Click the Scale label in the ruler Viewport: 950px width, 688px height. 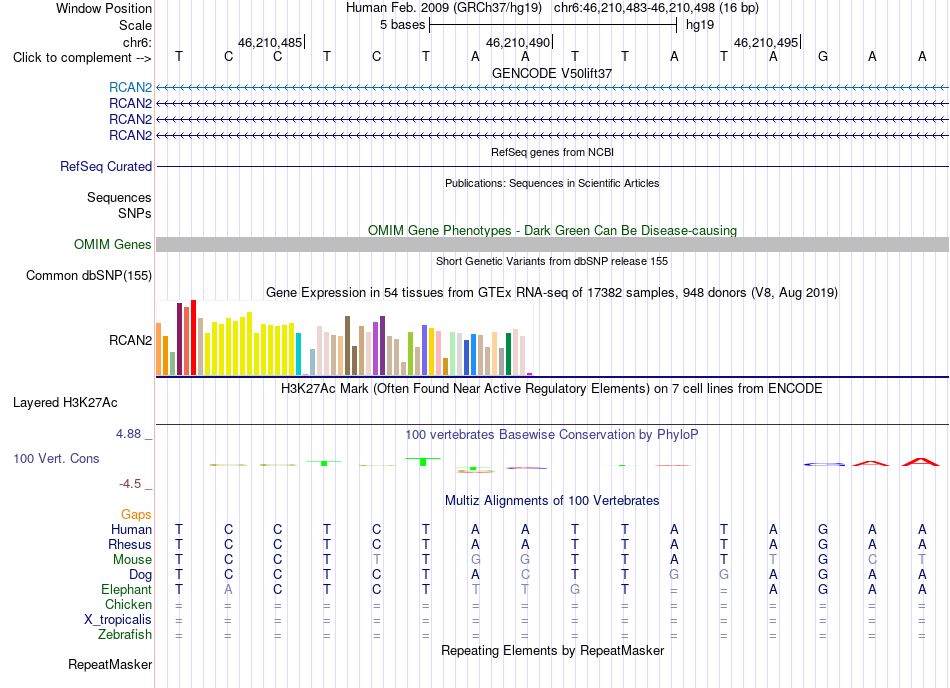pos(136,25)
